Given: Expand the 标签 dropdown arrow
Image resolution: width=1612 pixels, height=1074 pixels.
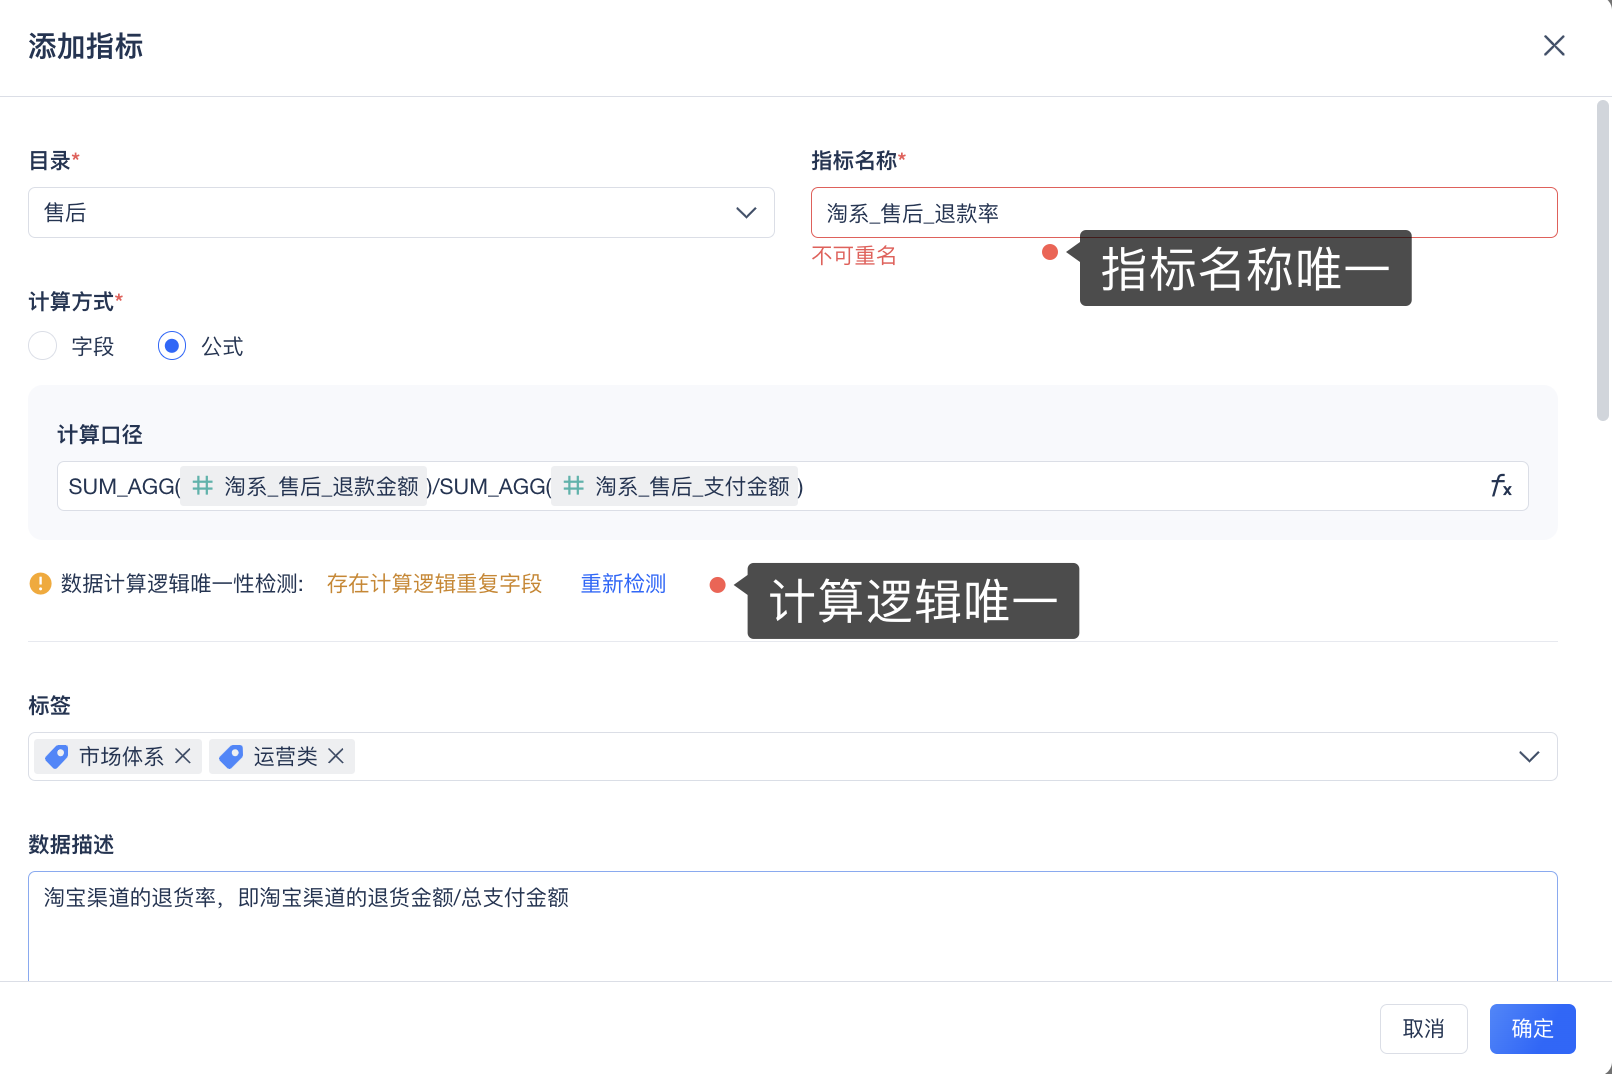Looking at the screenshot, I should point(1529,757).
